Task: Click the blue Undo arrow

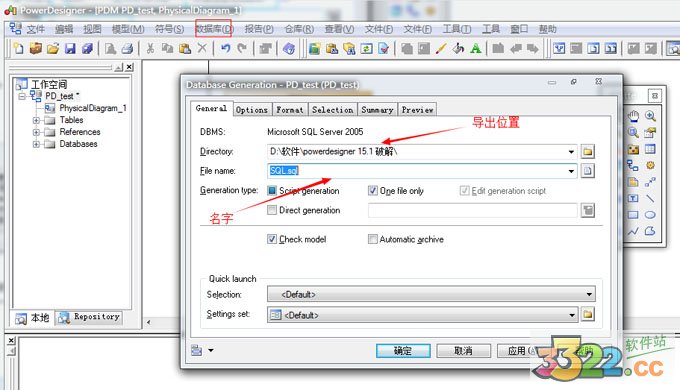Action: click(225, 48)
